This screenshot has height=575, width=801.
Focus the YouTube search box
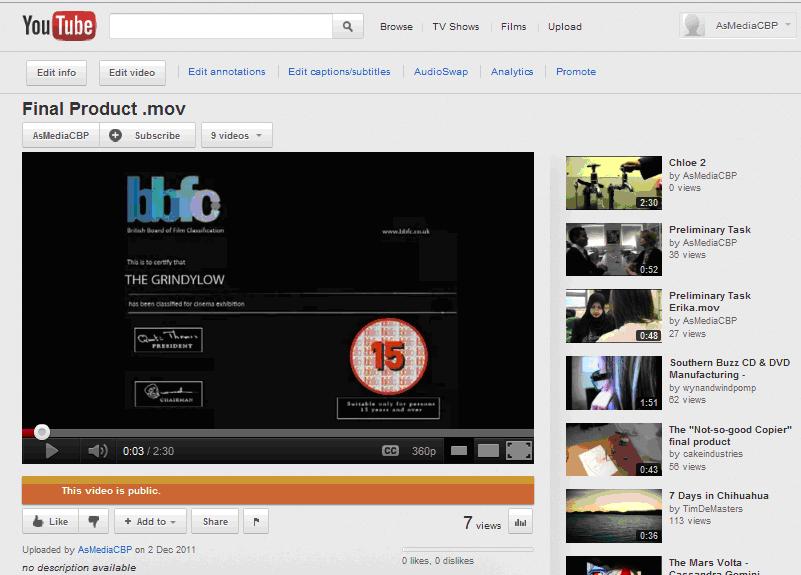221,26
